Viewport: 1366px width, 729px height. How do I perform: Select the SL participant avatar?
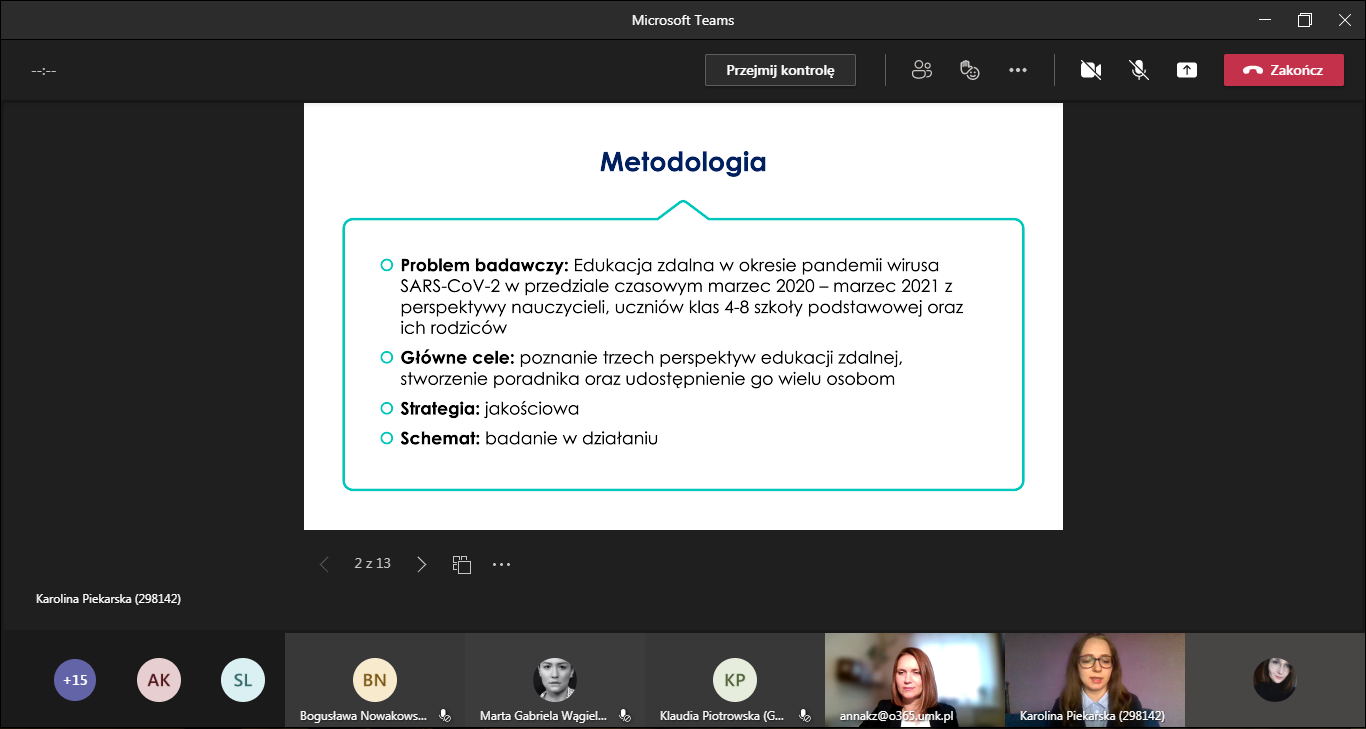(243, 680)
